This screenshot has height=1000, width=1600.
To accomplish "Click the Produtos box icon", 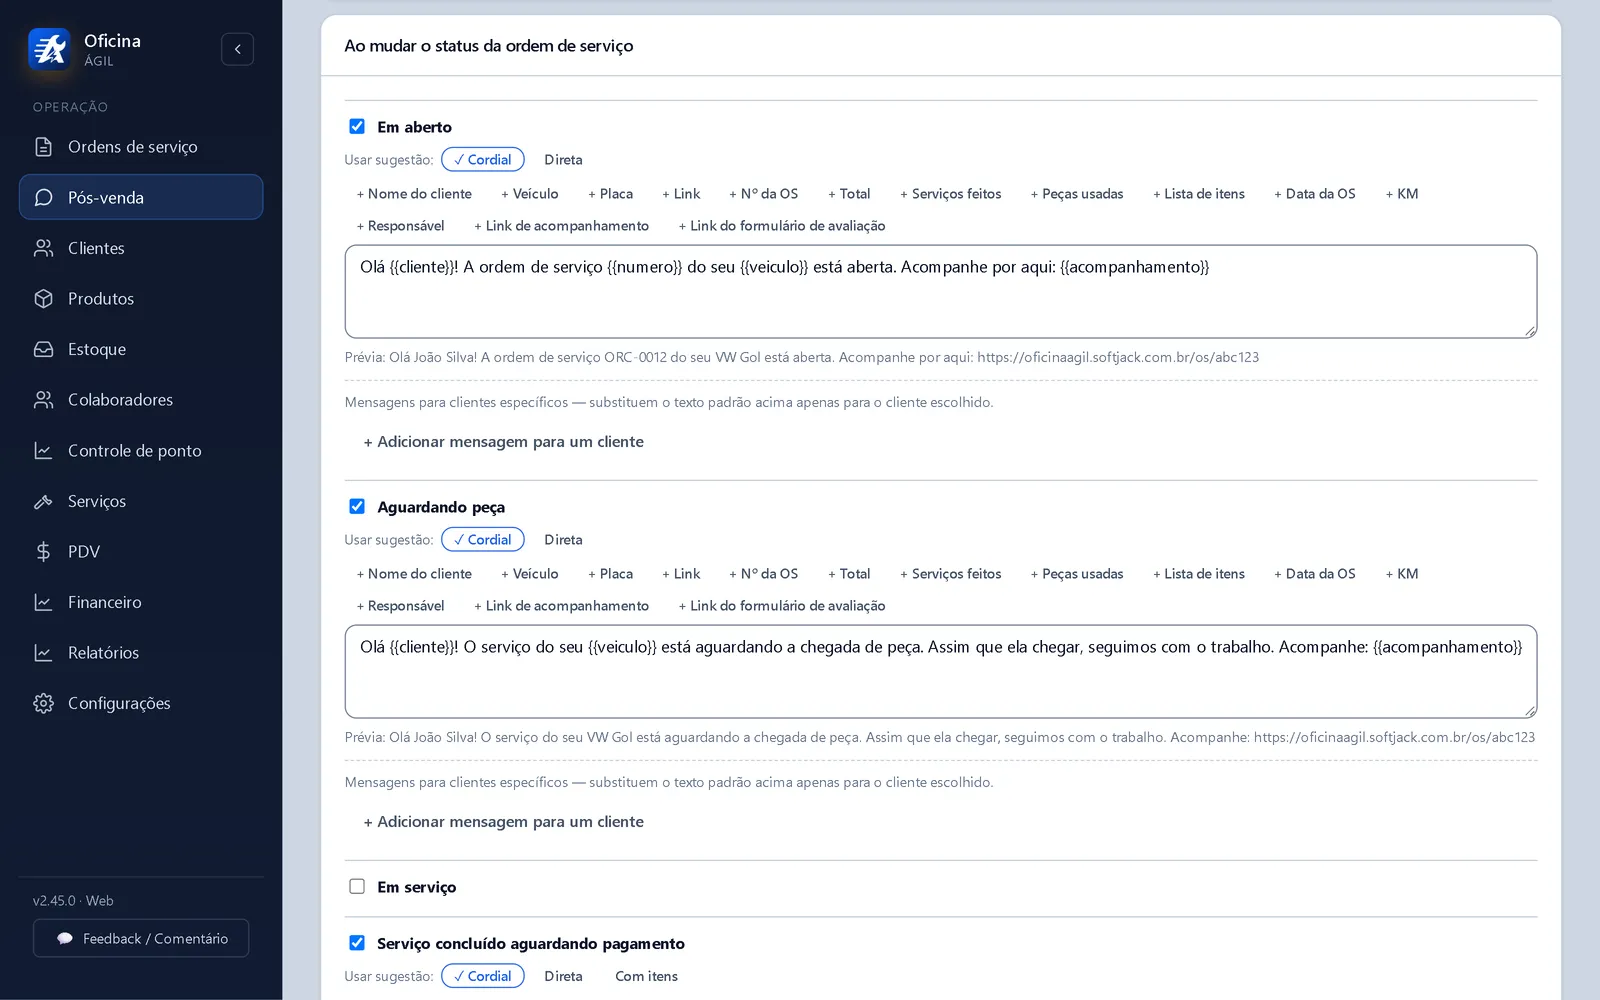I will [x=43, y=298].
